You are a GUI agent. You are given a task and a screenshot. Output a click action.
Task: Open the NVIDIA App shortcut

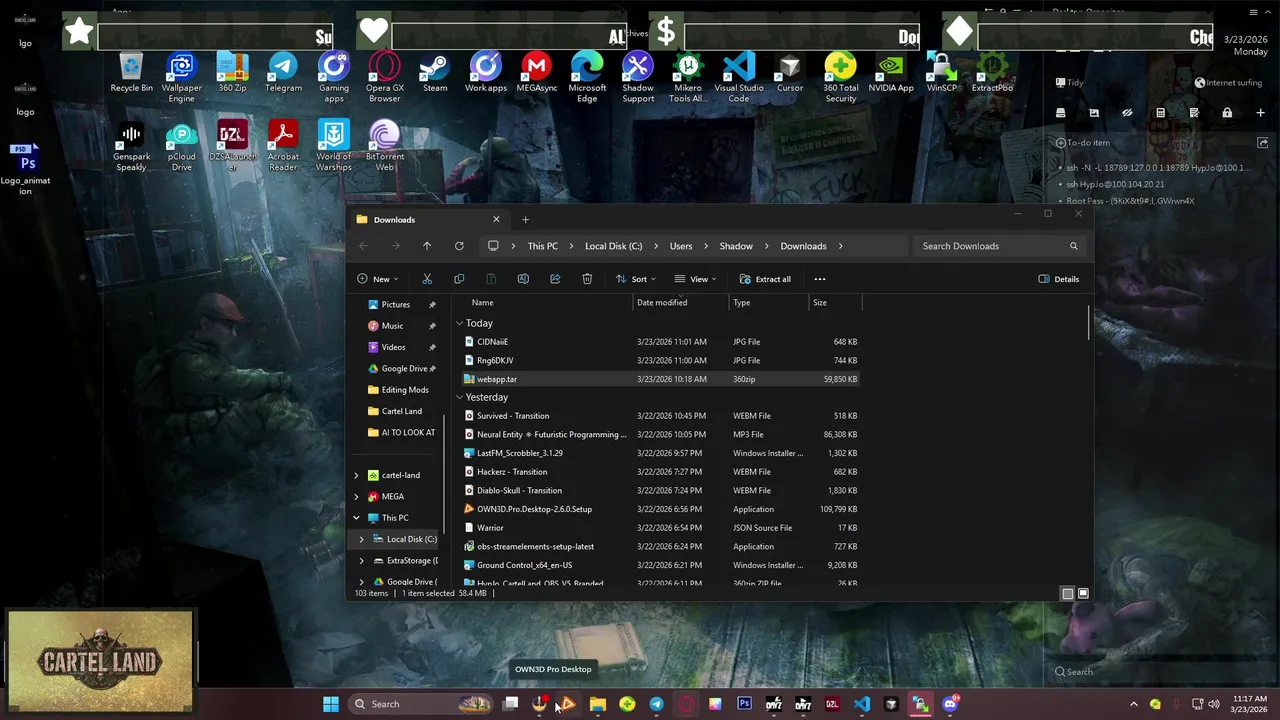coord(891,74)
